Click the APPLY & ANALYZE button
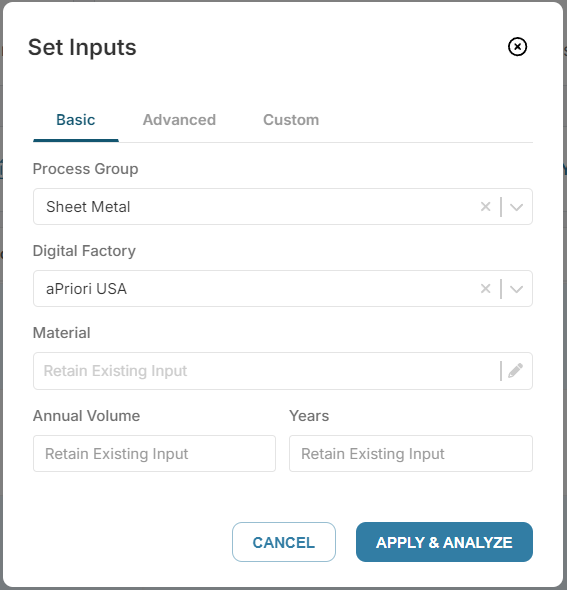567x590 pixels. [x=444, y=542]
